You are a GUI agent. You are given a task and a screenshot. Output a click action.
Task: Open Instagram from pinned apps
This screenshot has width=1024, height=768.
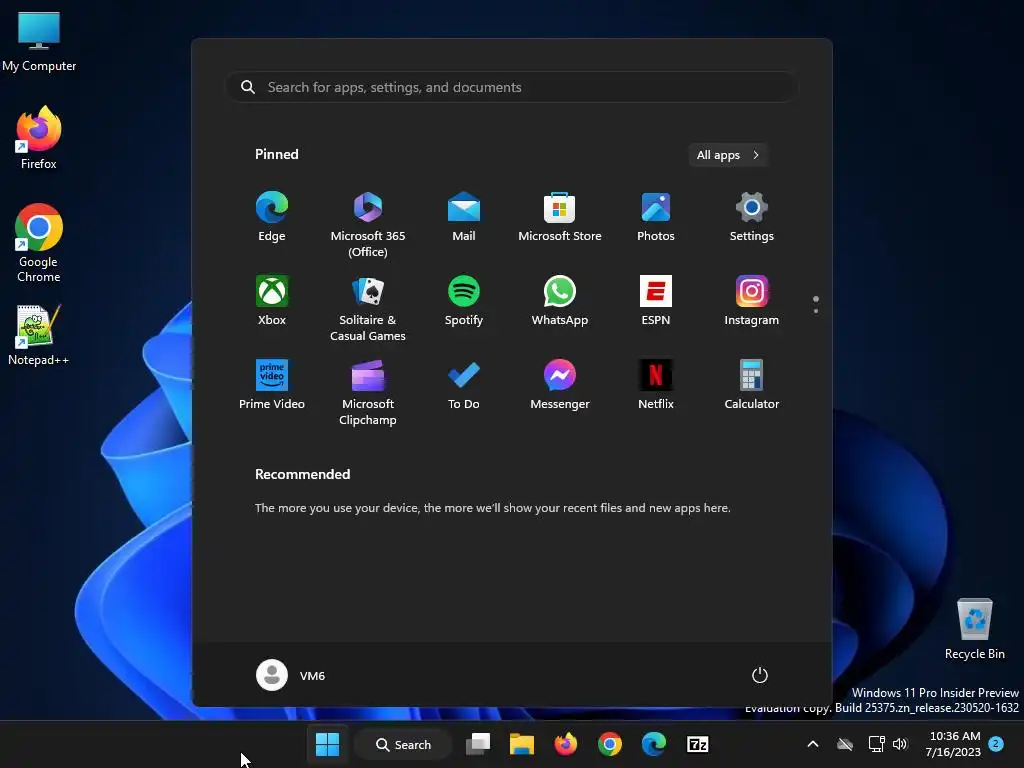click(x=752, y=300)
